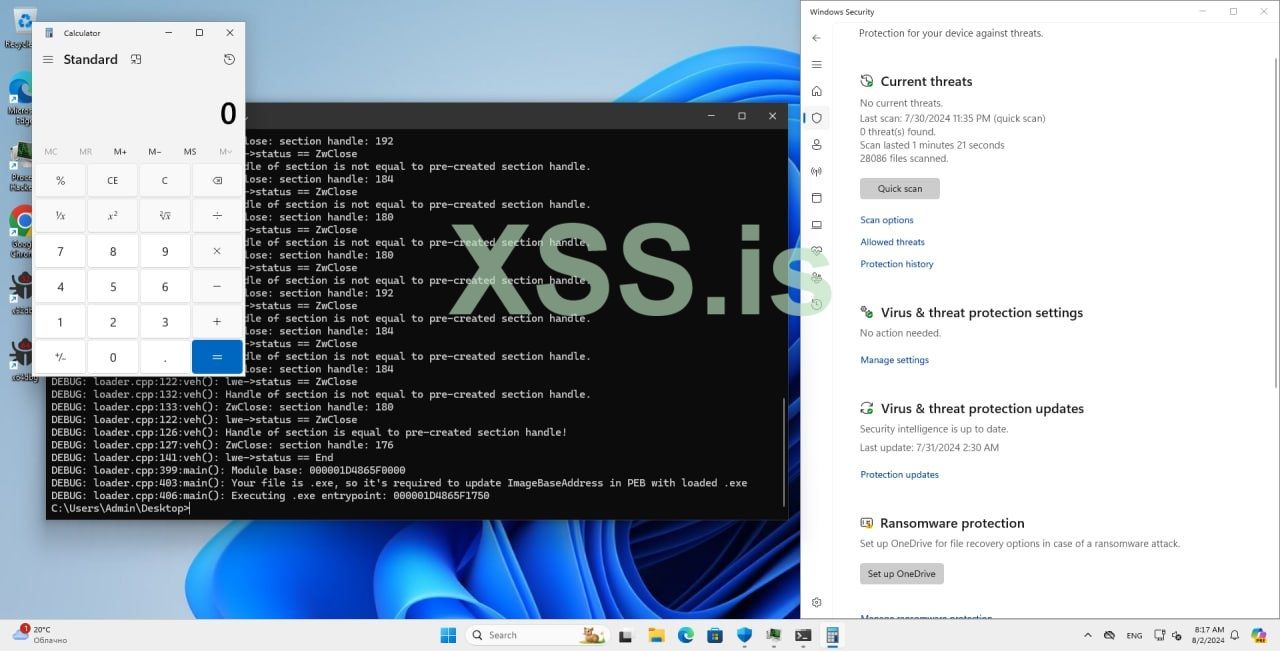1280x651 pixels.
Task: Click Calculator decimal point key
Action: click(x=165, y=357)
